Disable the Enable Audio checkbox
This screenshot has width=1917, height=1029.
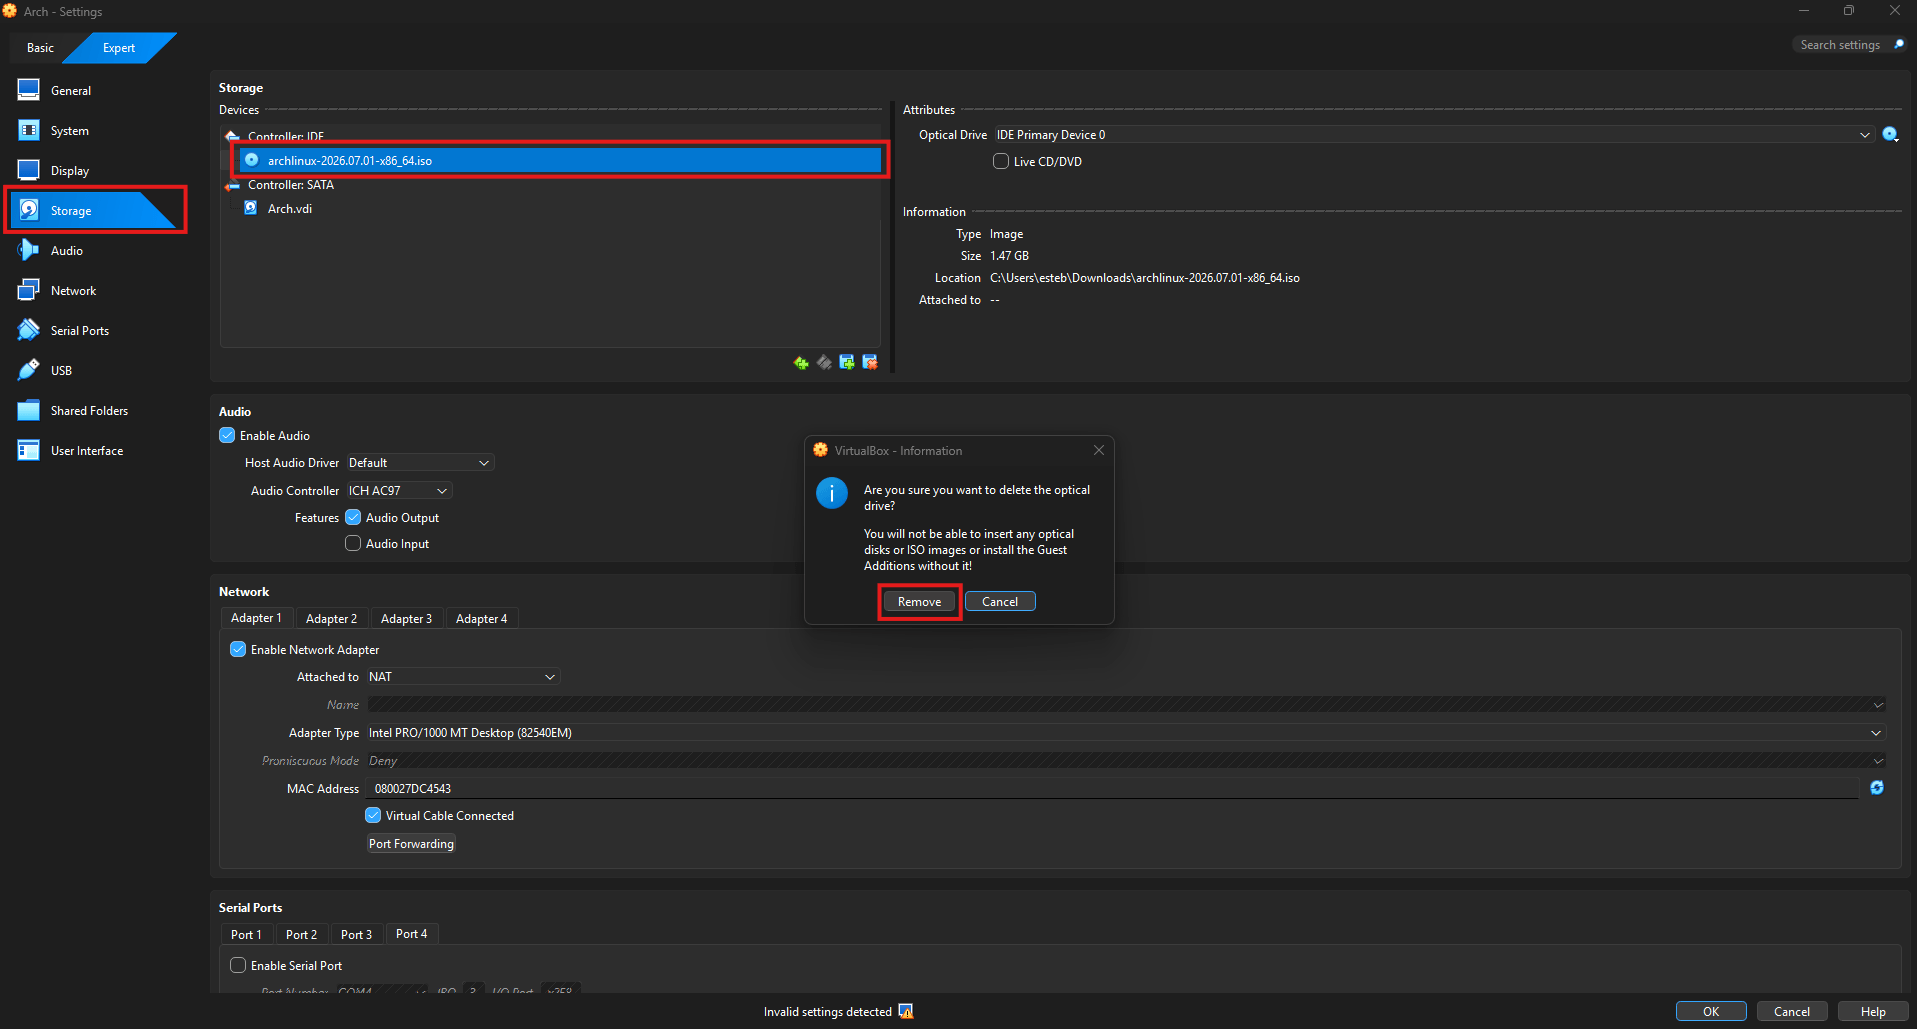point(227,435)
